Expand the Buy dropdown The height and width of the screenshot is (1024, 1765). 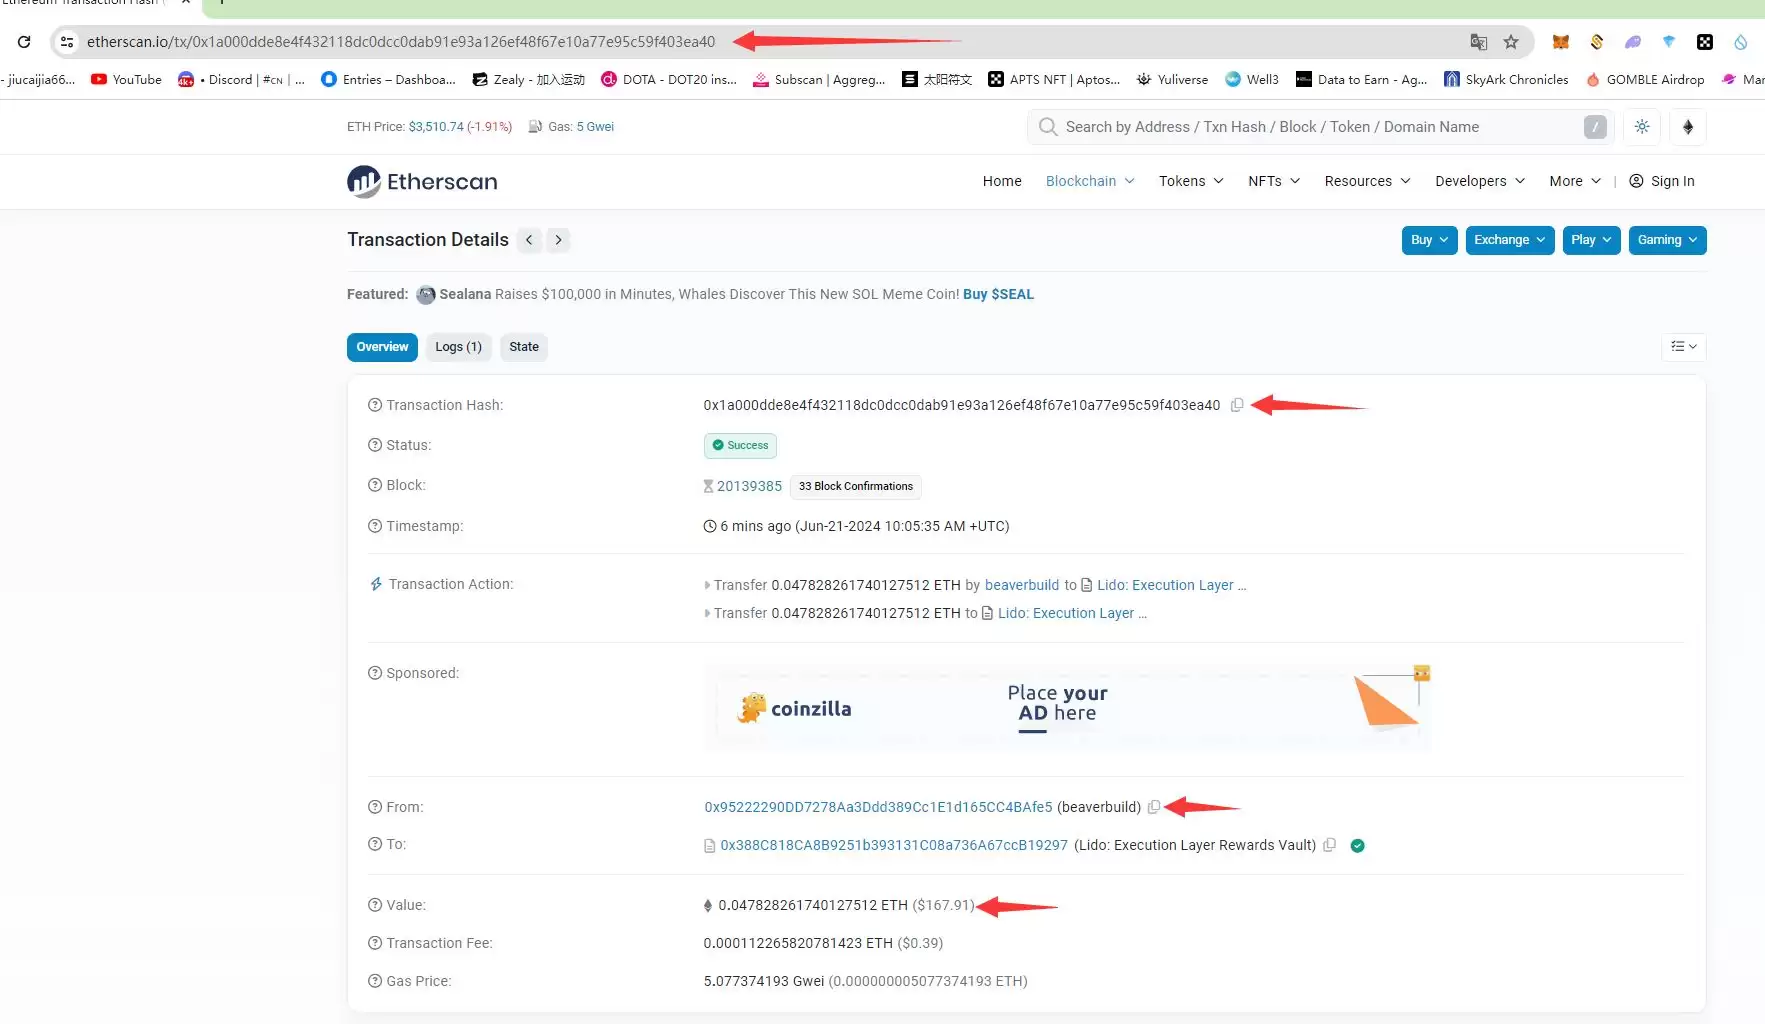[x=1429, y=240]
